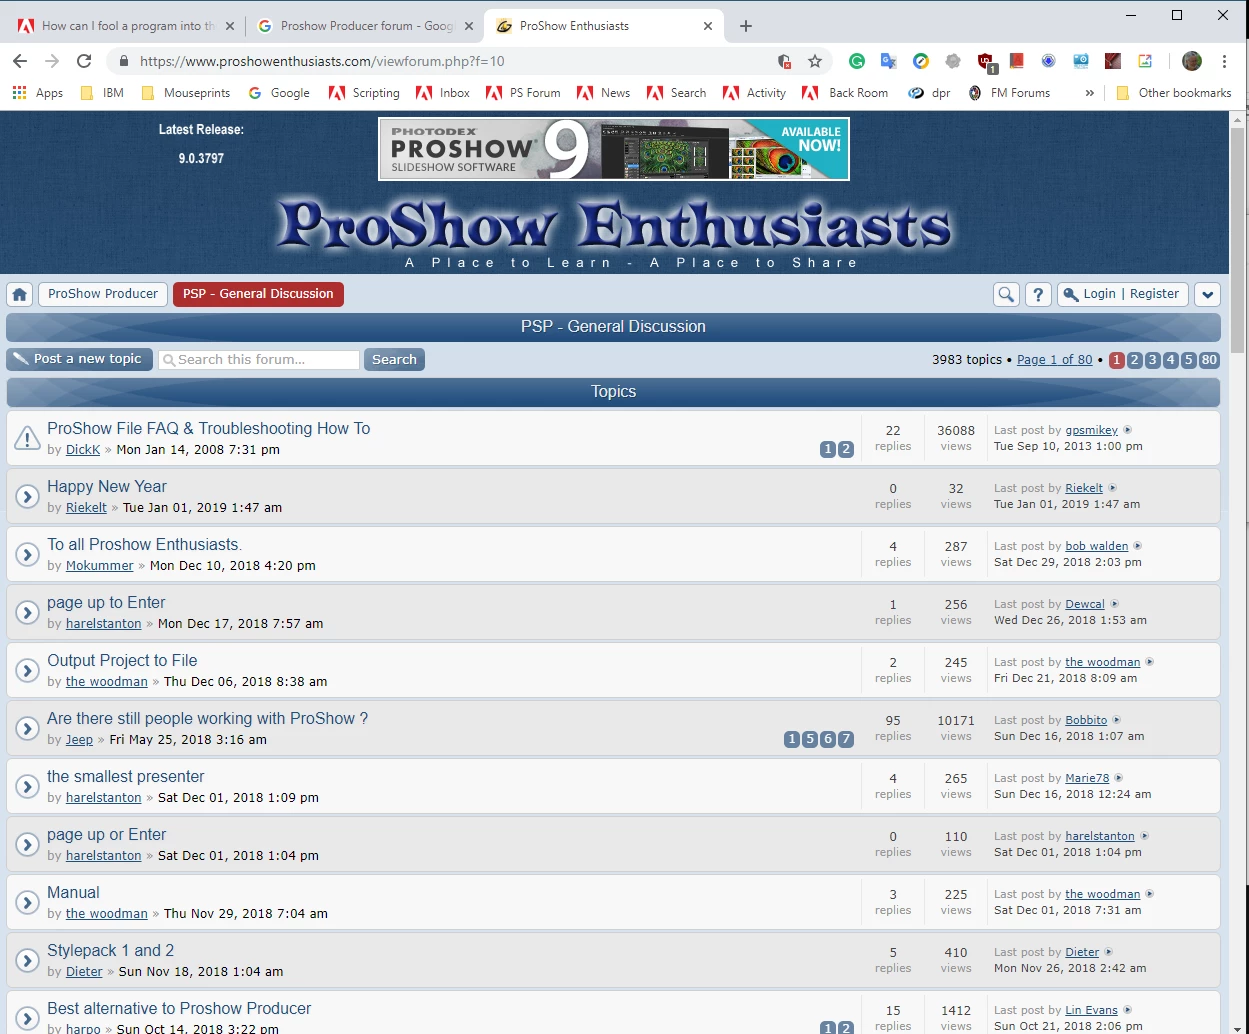Click the Search this forum input field
Image resolution: width=1249 pixels, height=1034 pixels.
(x=259, y=359)
